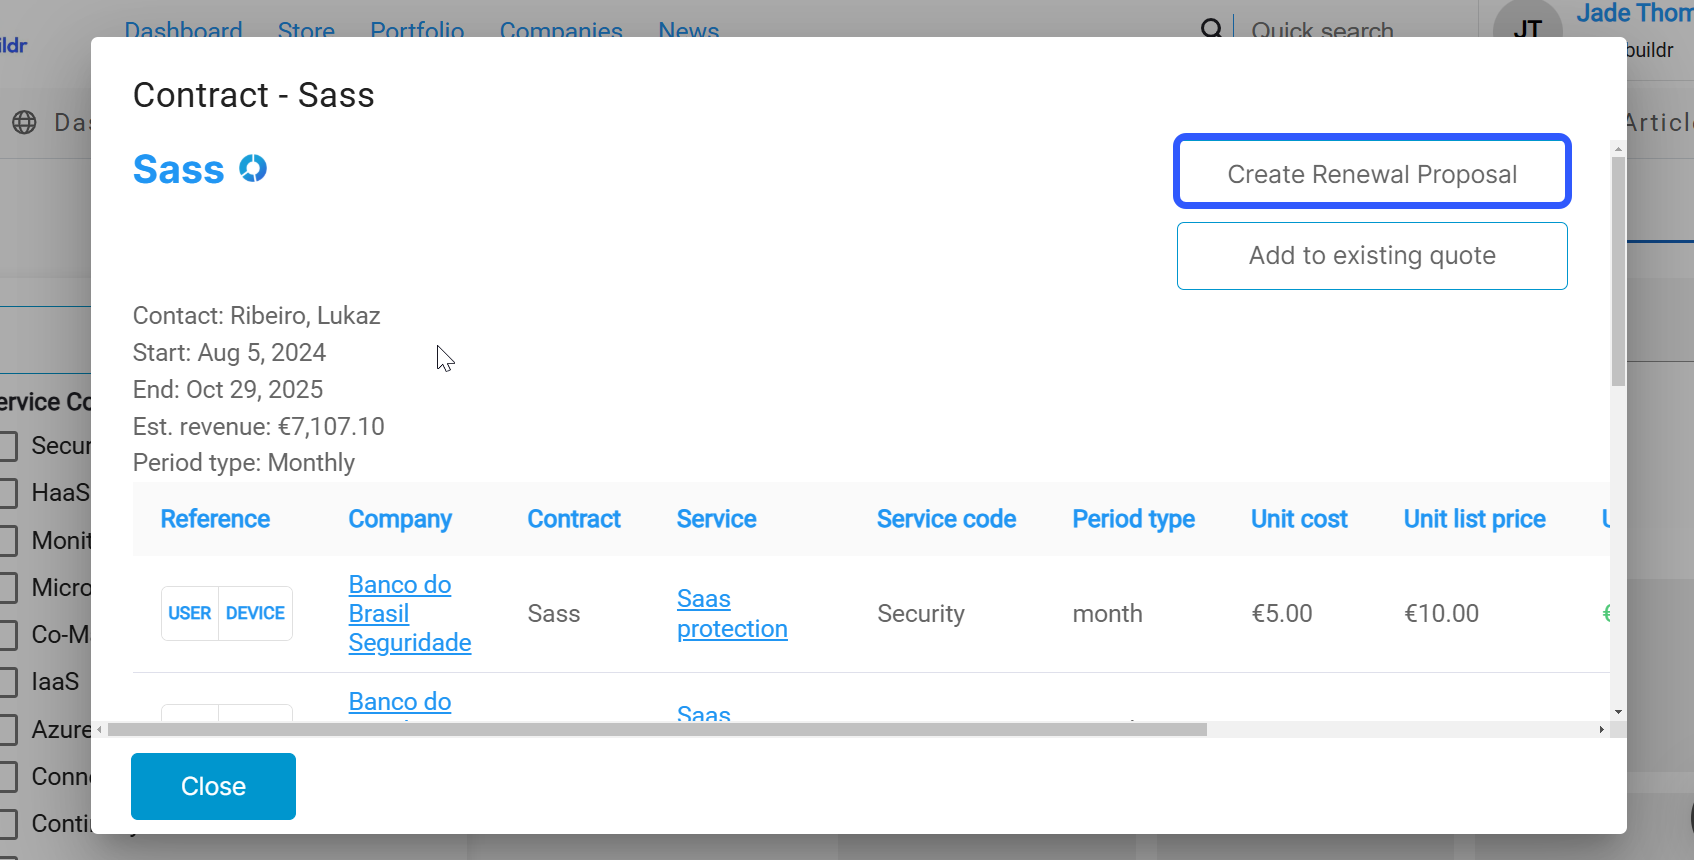Select End: Oct 29, 2025 text
Screen dimensions: 1694x860
click(228, 390)
